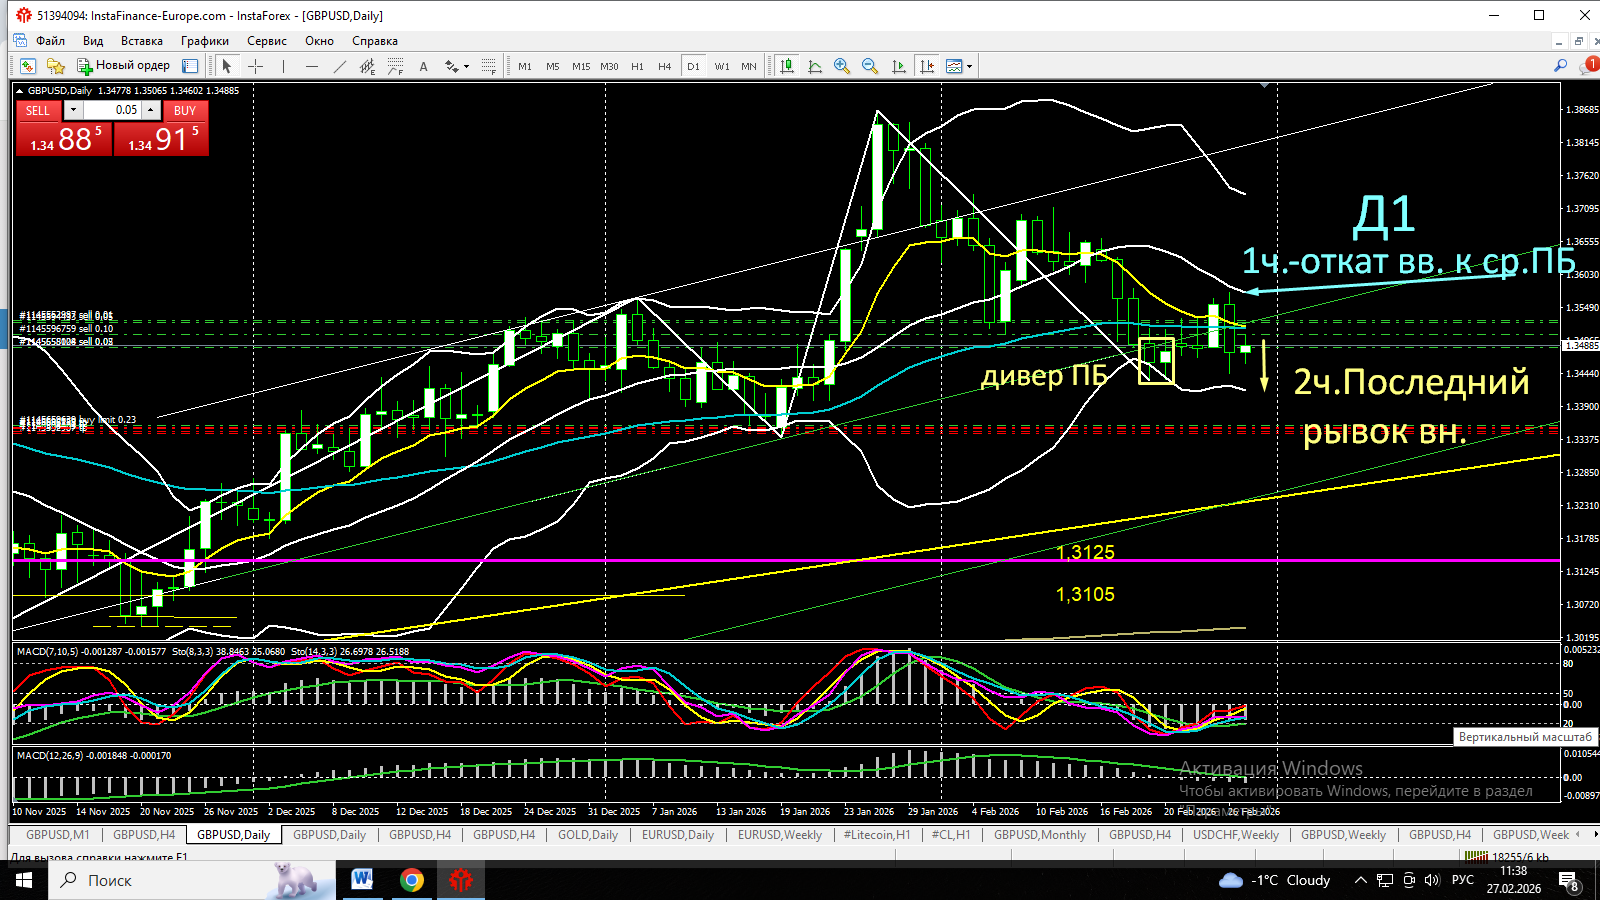1600x900 pixels.
Task: Activate the crosshair tool
Action: click(255, 66)
